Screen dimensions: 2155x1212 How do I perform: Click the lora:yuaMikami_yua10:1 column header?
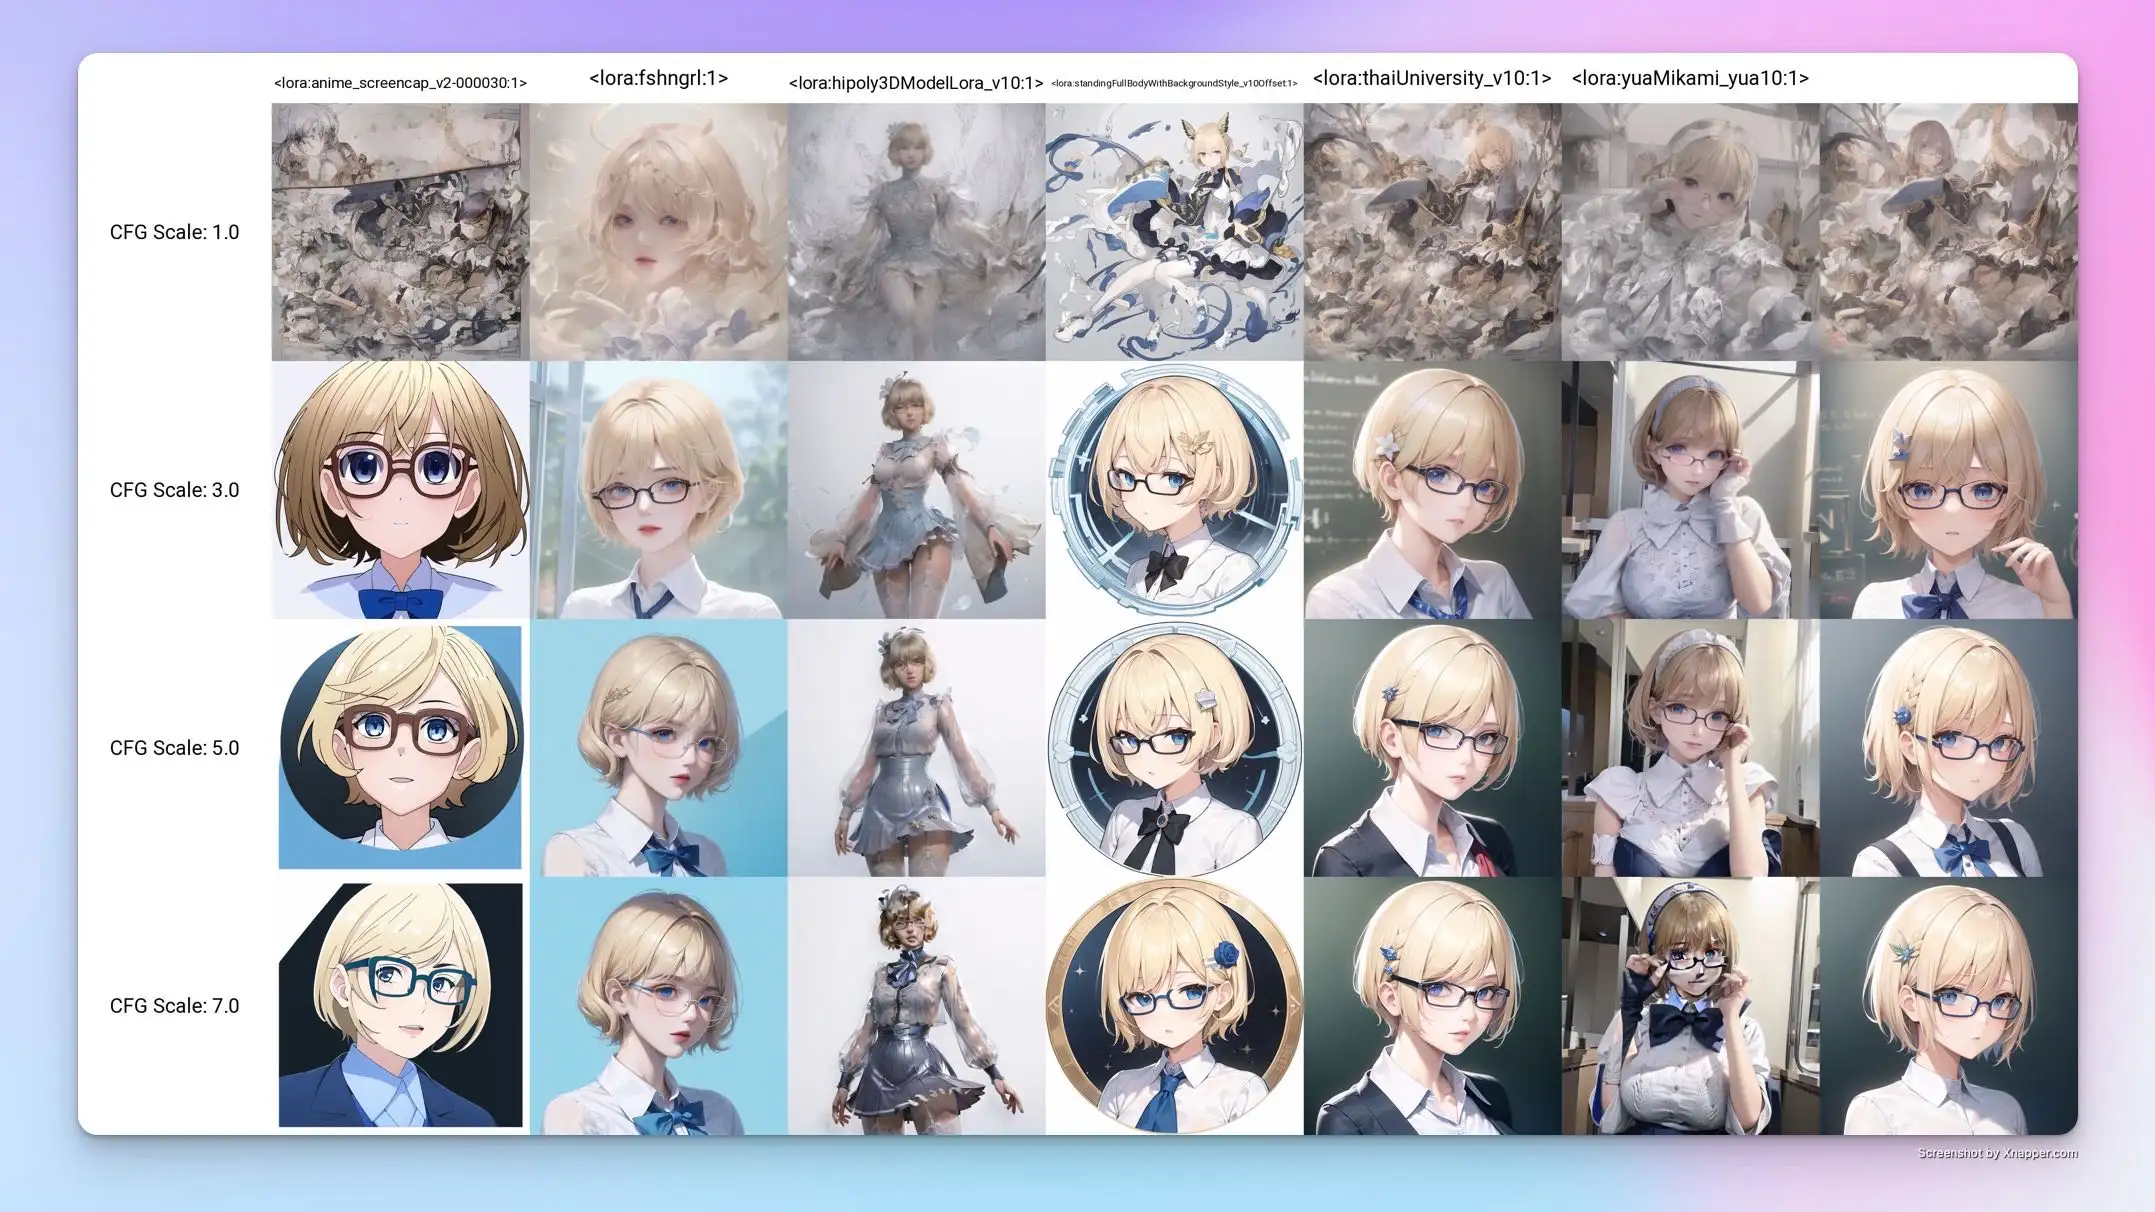click(1690, 78)
